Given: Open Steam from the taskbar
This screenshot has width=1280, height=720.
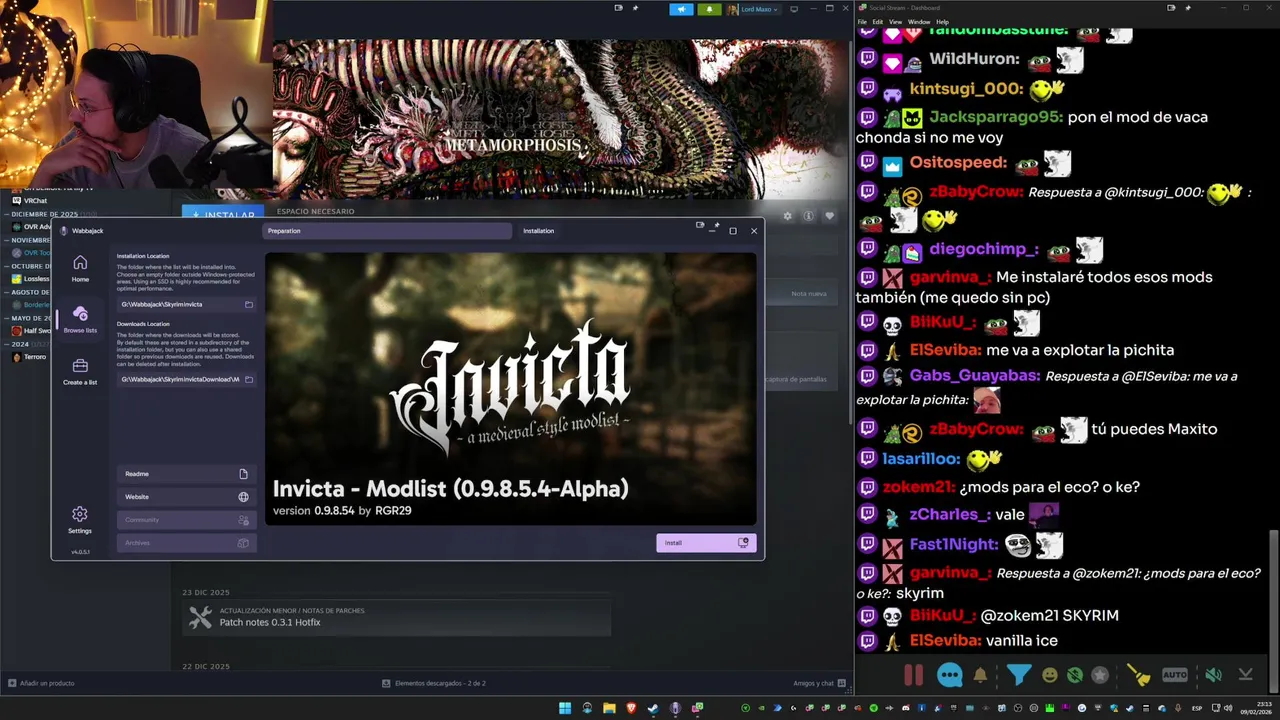Looking at the screenshot, I should click(653, 708).
